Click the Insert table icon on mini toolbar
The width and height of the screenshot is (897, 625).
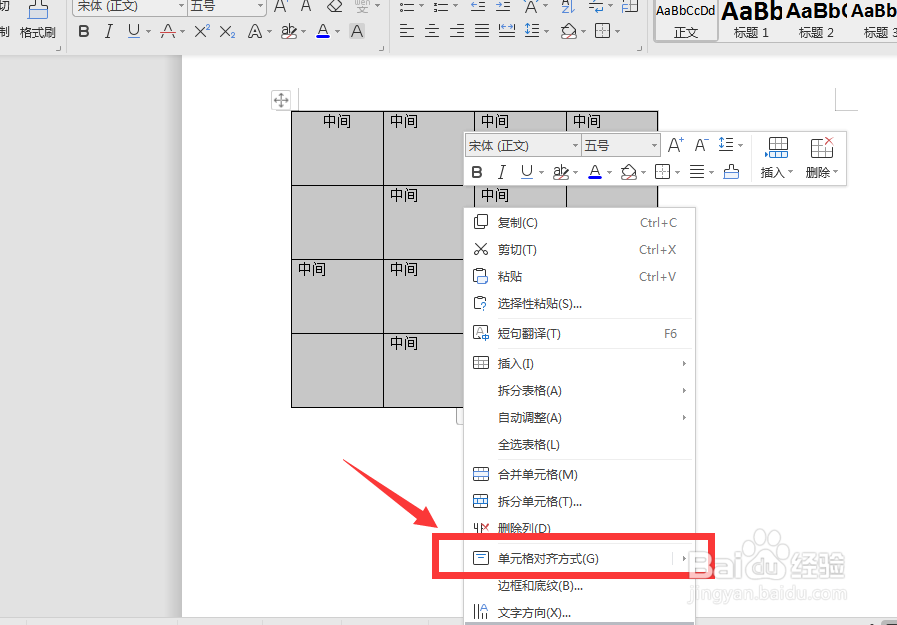(778, 149)
